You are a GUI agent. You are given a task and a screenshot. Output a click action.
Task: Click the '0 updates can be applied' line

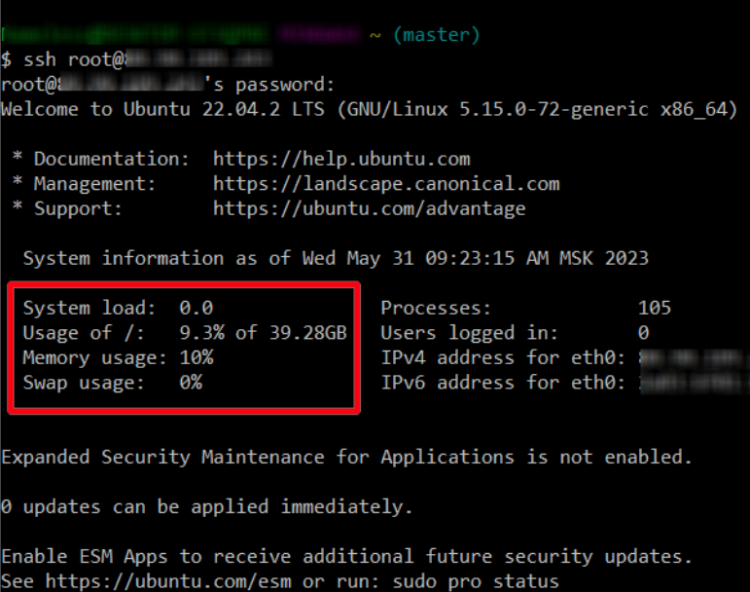[x=206, y=507]
